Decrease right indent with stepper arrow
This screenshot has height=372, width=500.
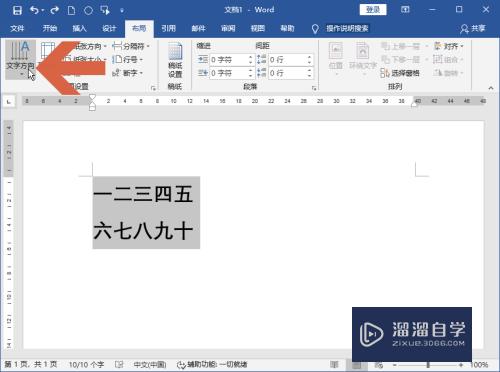[251, 76]
